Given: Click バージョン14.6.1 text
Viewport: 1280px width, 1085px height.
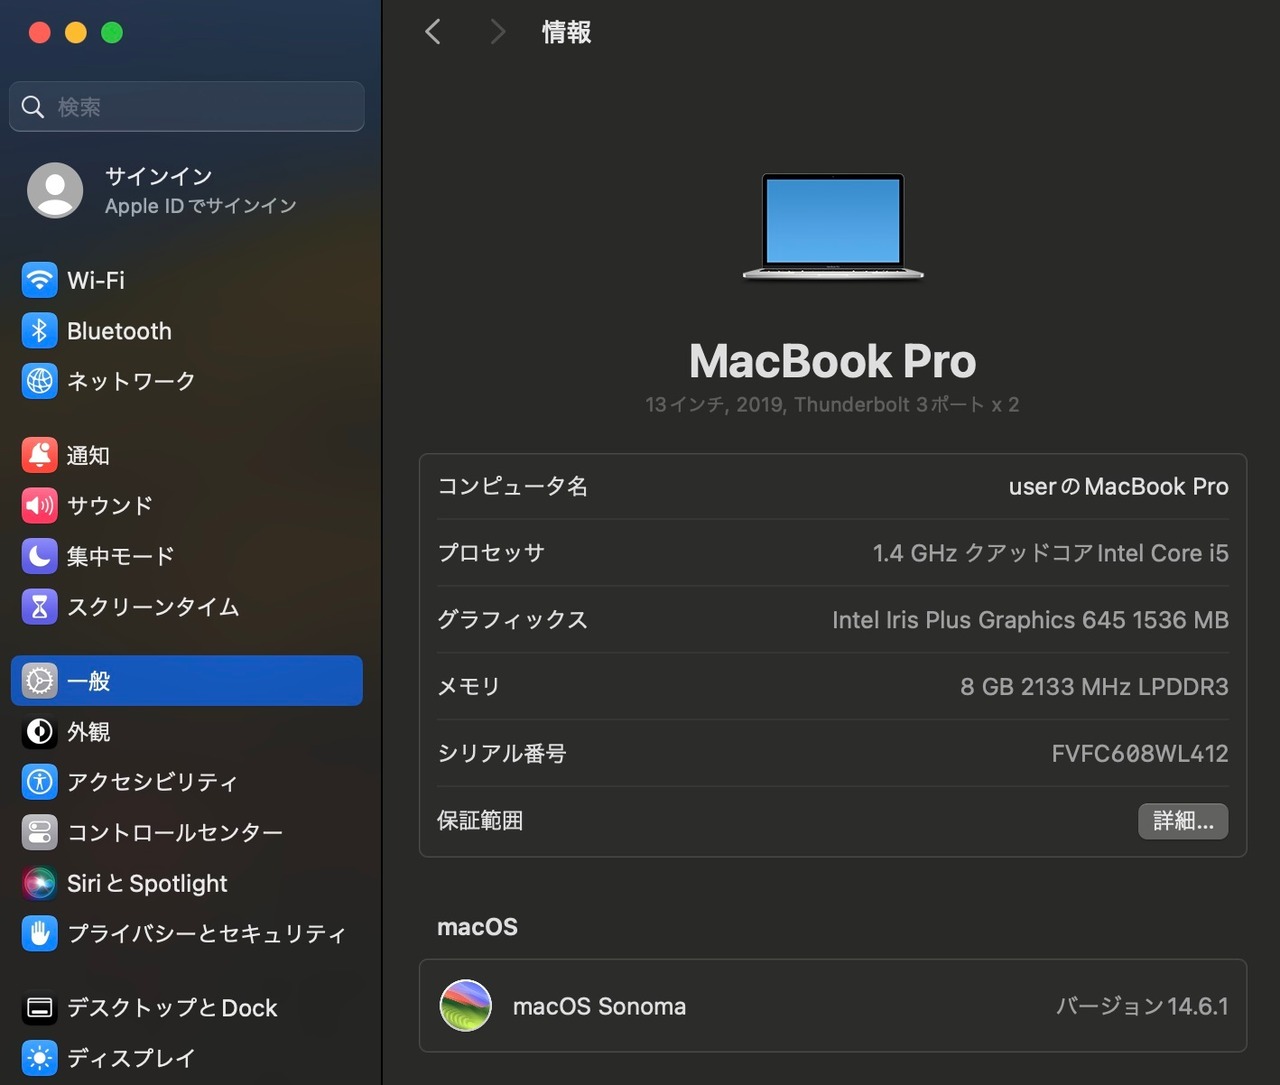Looking at the screenshot, I should tap(1142, 1006).
